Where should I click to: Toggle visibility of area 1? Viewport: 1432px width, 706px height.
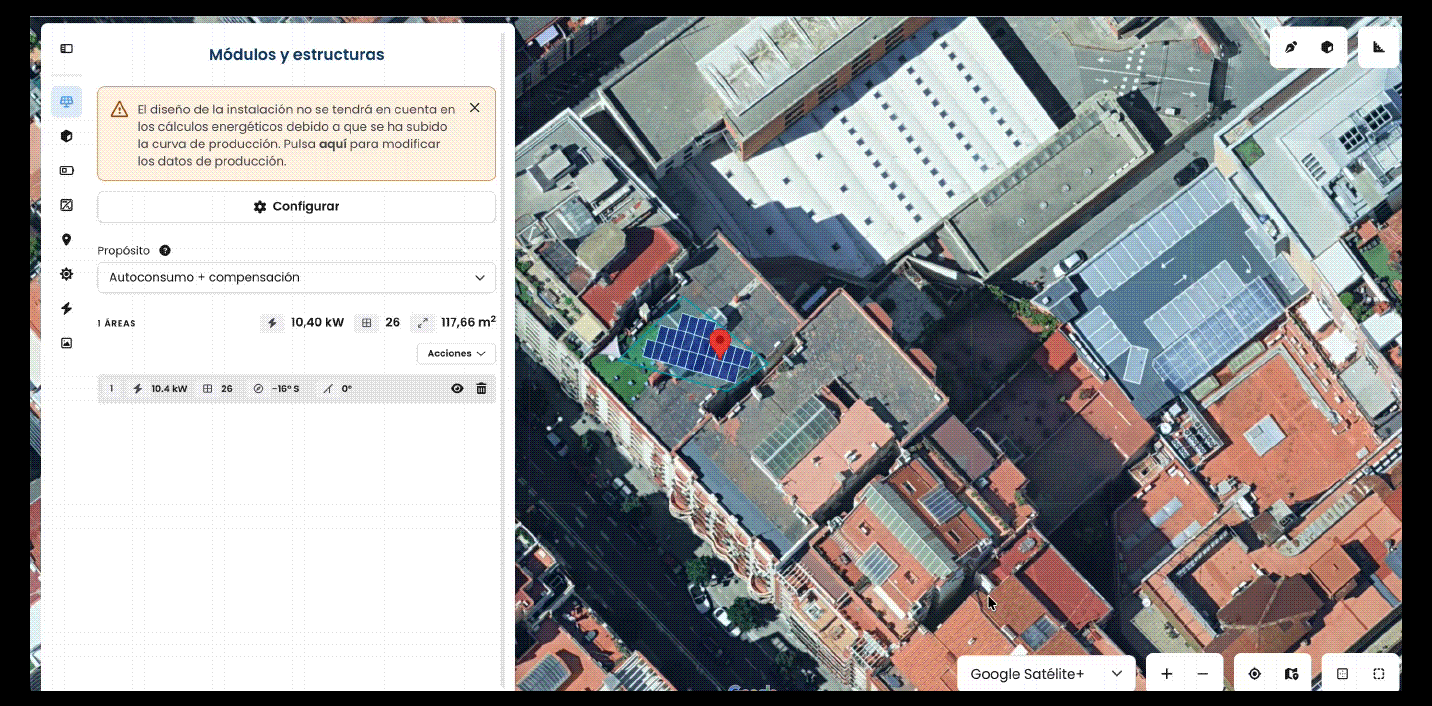click(x=457, y=389)
